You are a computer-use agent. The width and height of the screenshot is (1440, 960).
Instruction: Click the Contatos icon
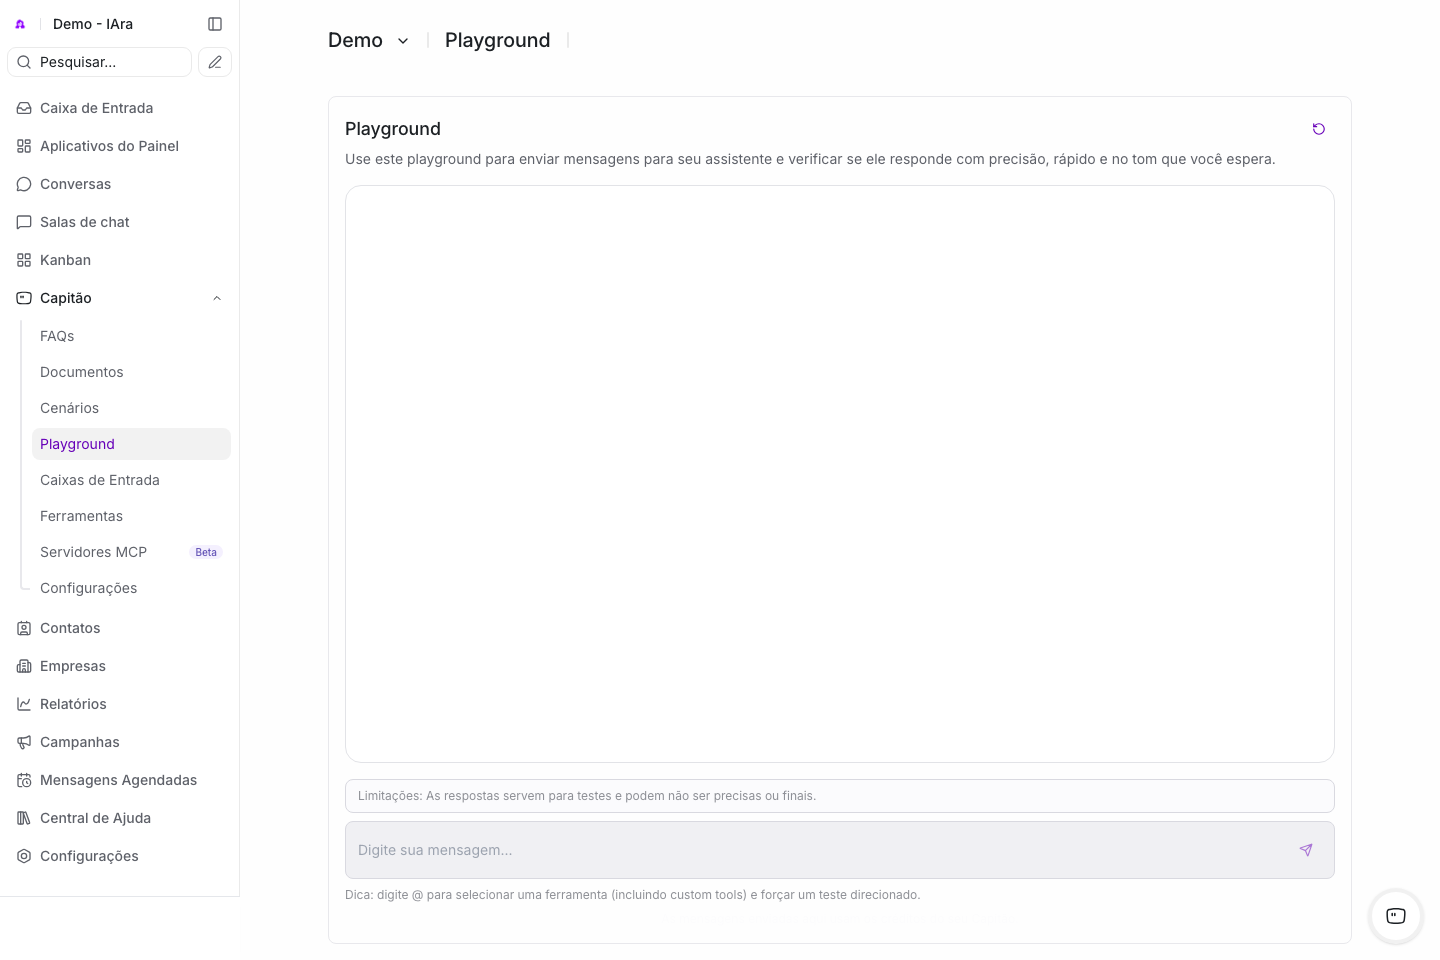point(24,628)
